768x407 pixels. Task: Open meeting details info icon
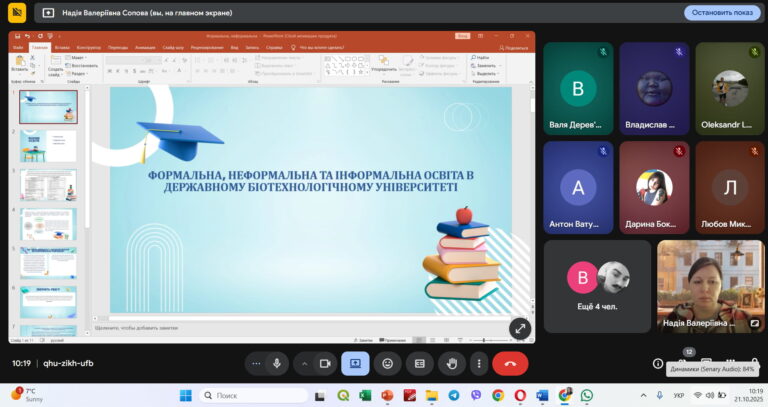click(658, 363)
